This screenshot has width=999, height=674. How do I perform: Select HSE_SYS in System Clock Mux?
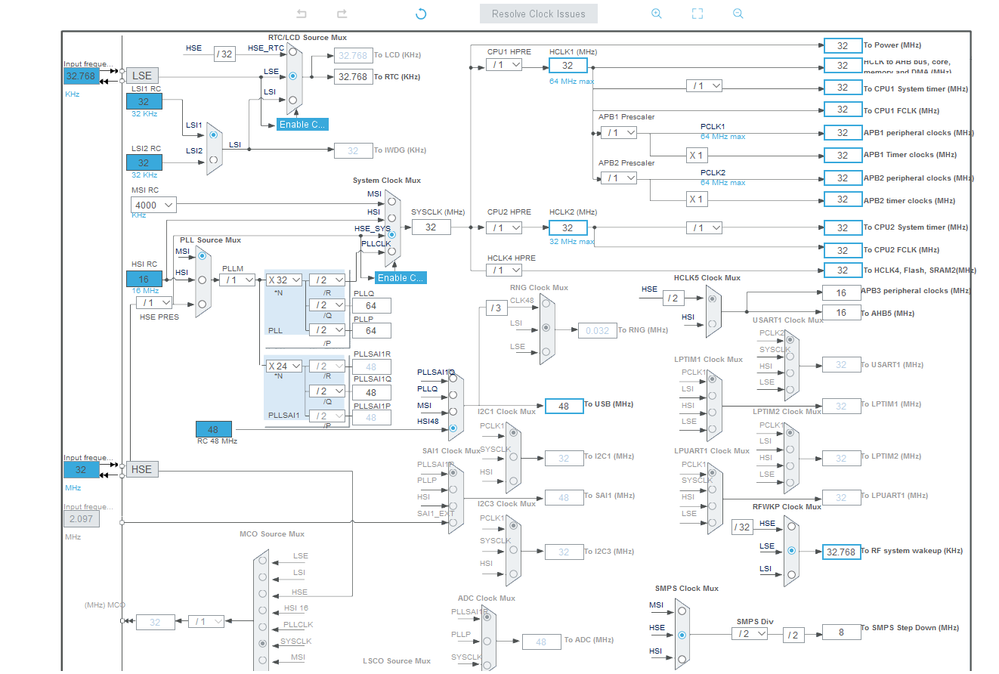[392, 234]
